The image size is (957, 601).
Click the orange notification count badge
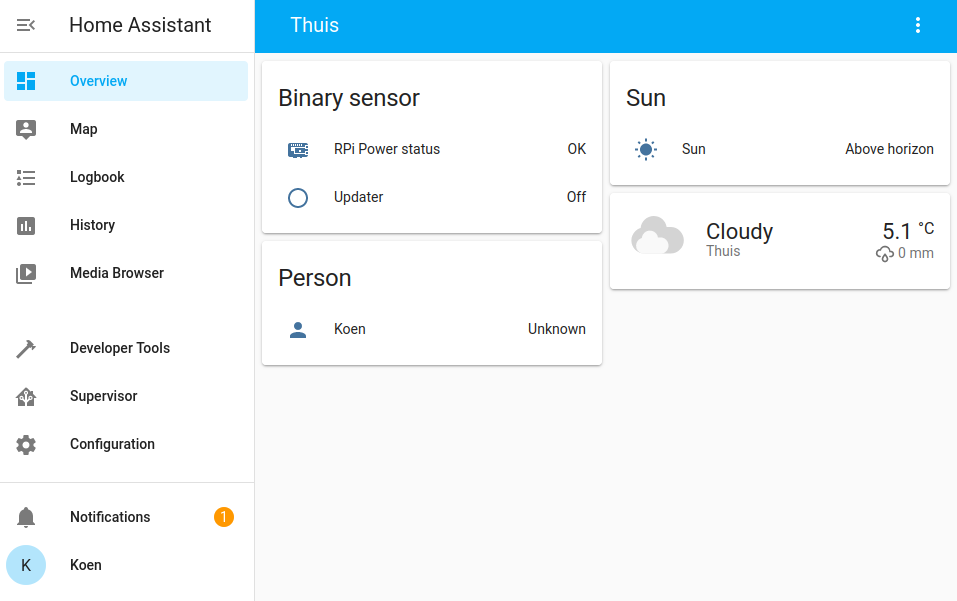tap(224, 517)
